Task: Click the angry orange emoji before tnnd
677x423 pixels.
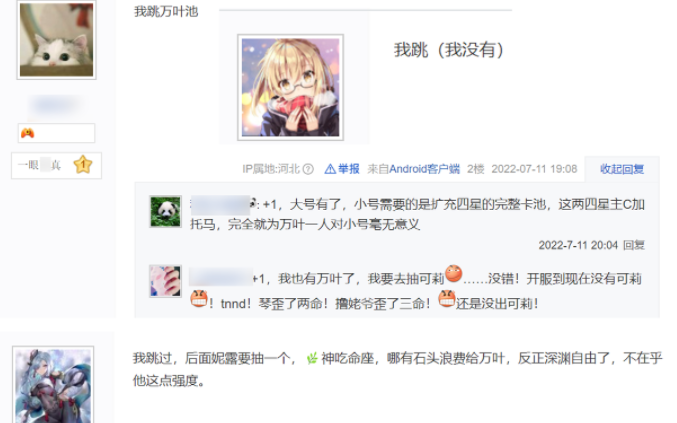Action: [199, 298]
